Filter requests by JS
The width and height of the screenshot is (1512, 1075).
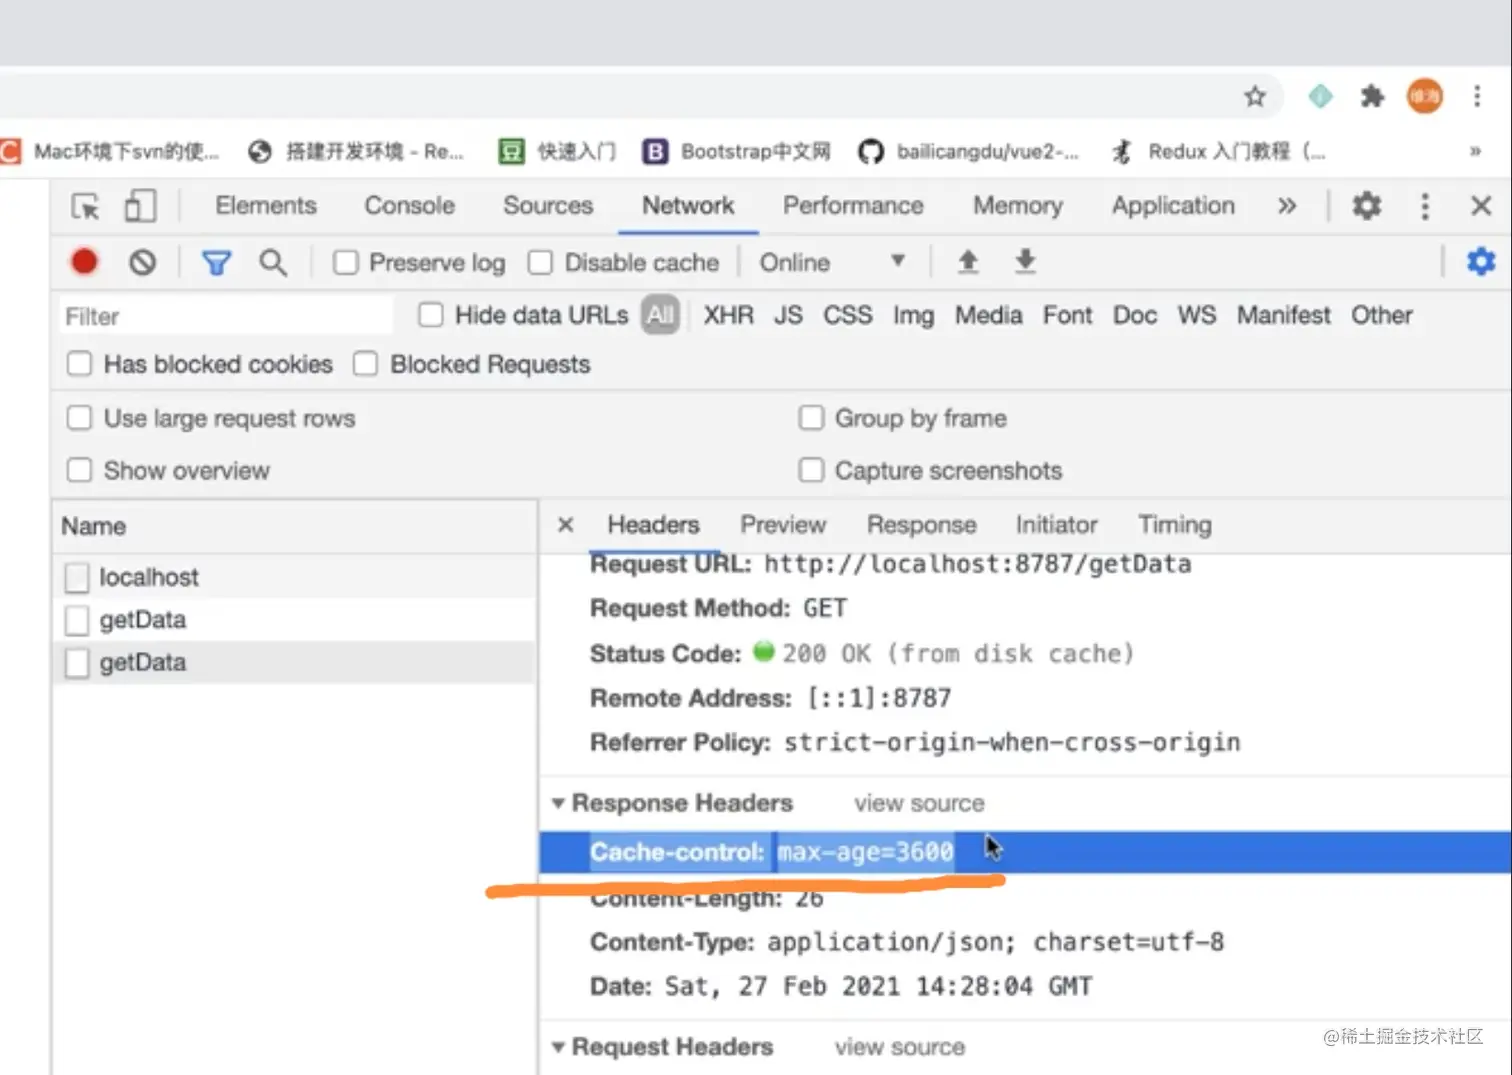coord(788,315)
